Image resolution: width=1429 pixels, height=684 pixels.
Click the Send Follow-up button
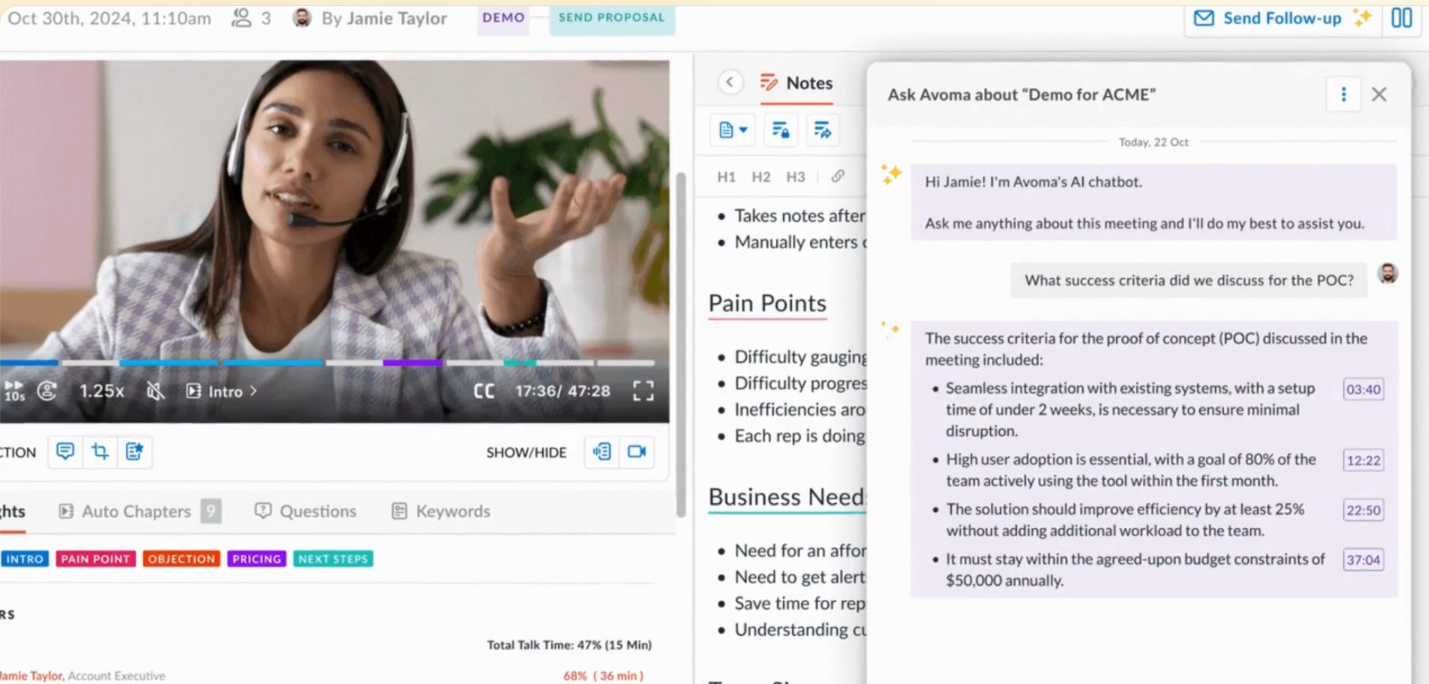[x=1282, y=18]
